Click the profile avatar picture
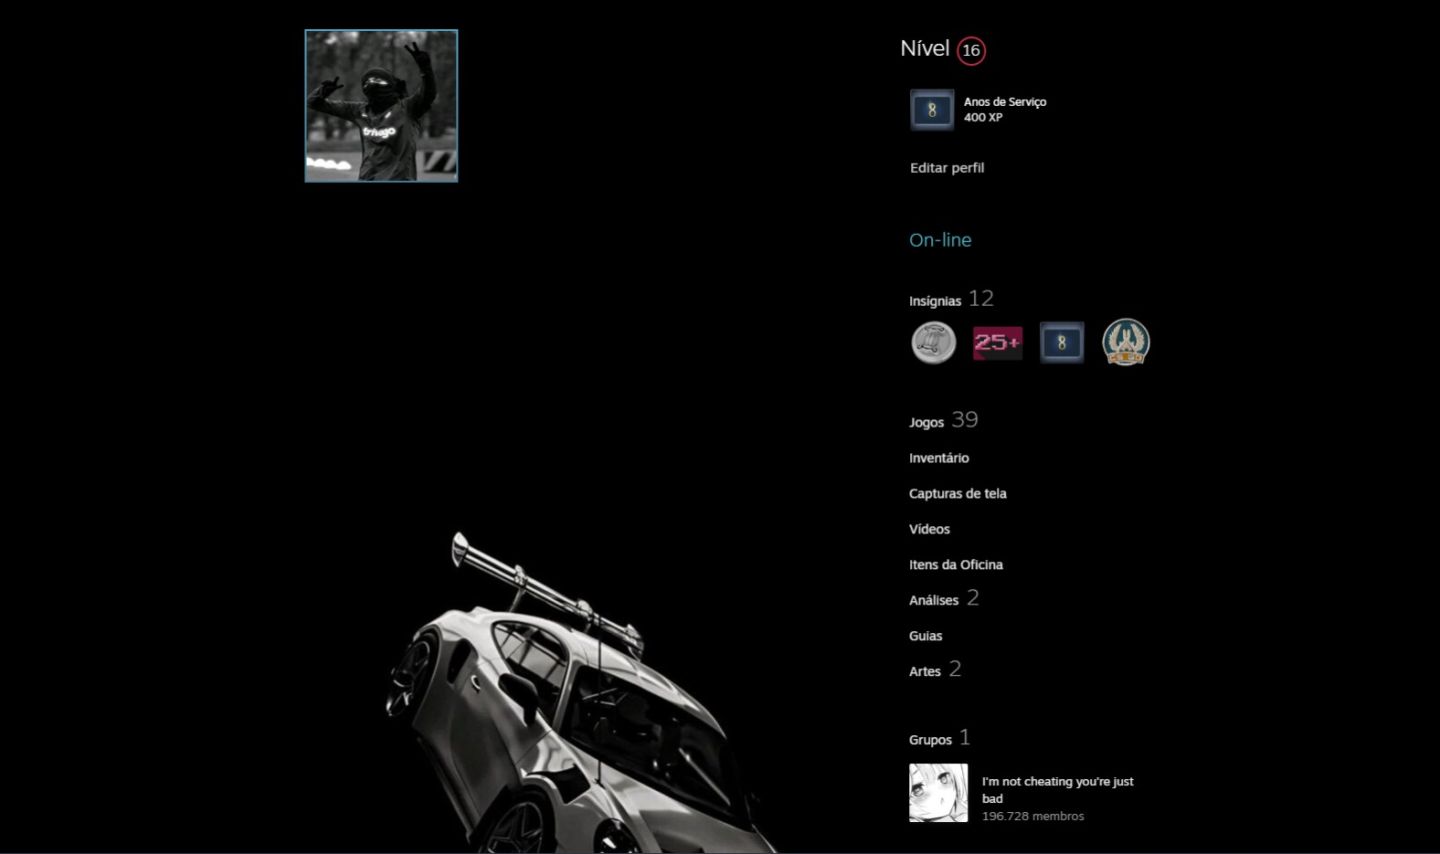 (381, 106)
